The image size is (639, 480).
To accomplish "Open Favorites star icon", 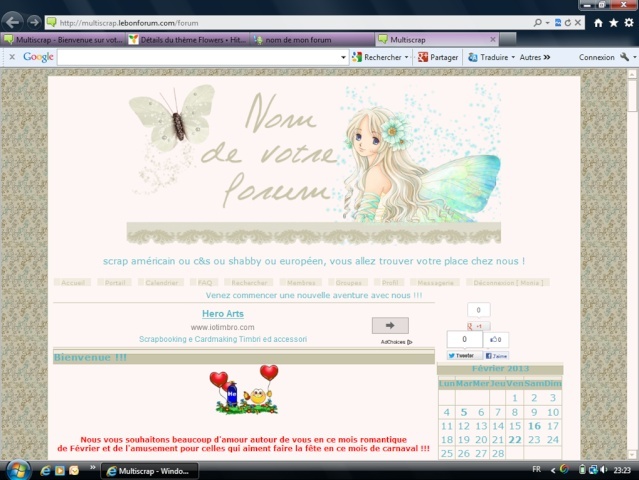I will point(613,23).
